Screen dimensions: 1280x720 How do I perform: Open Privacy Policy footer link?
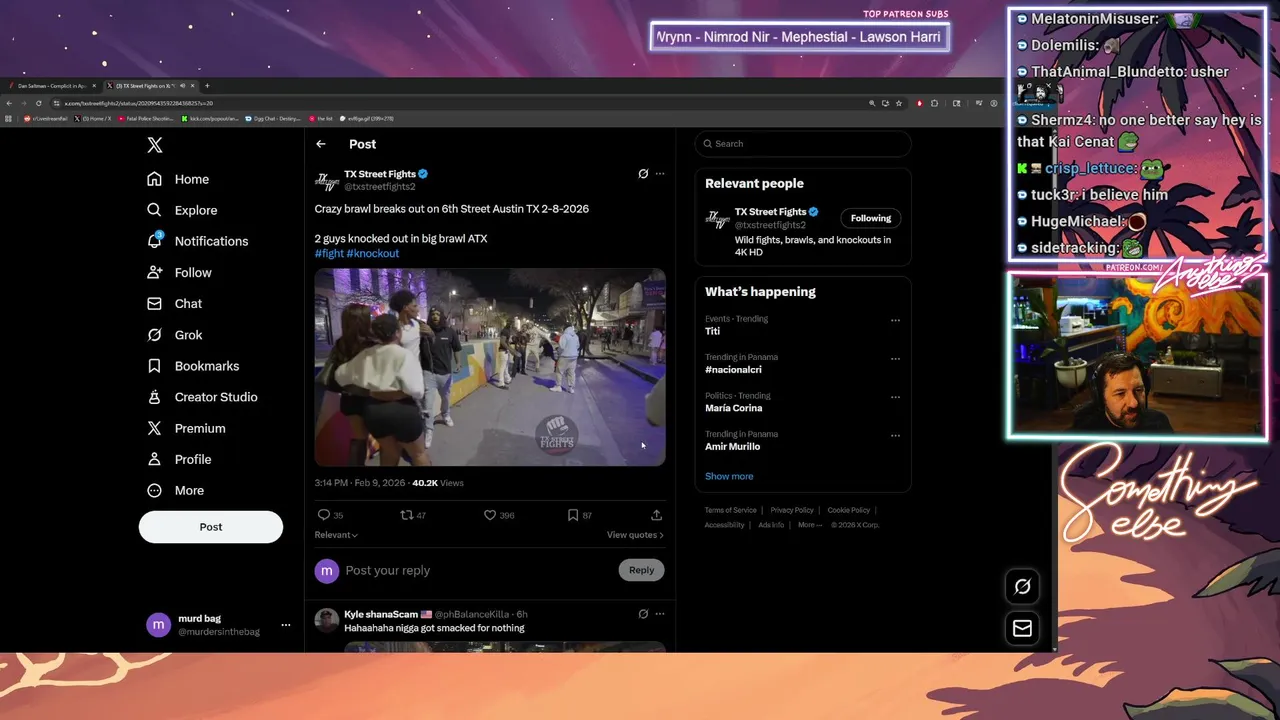(792, 510)
